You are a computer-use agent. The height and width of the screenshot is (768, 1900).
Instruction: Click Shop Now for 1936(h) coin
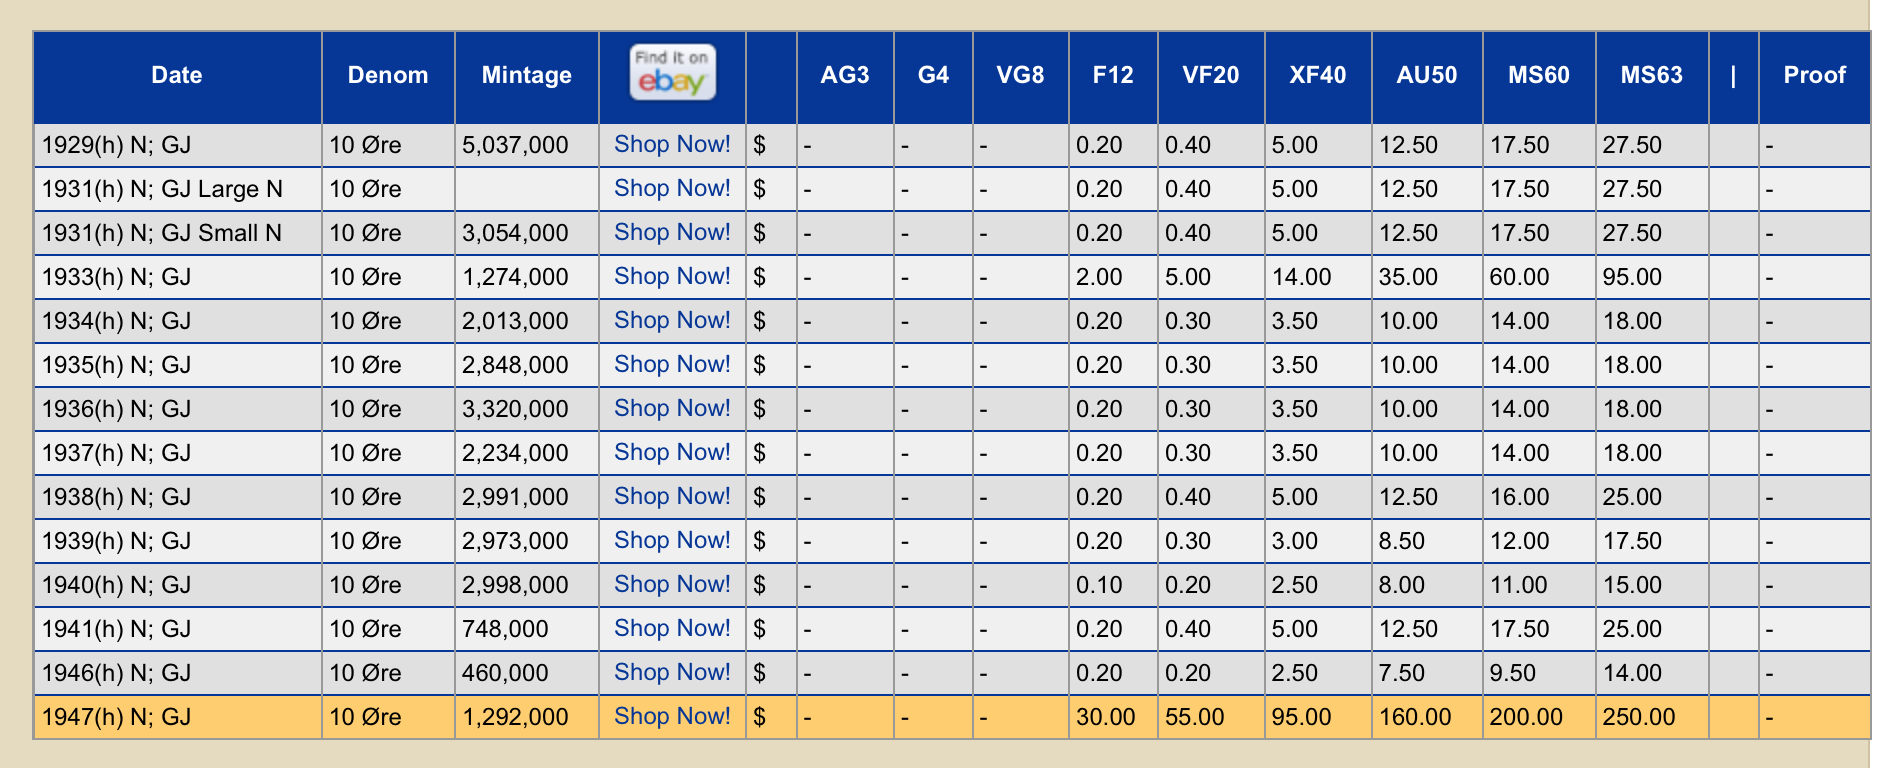pyautogui.click(x=672, y=408)
